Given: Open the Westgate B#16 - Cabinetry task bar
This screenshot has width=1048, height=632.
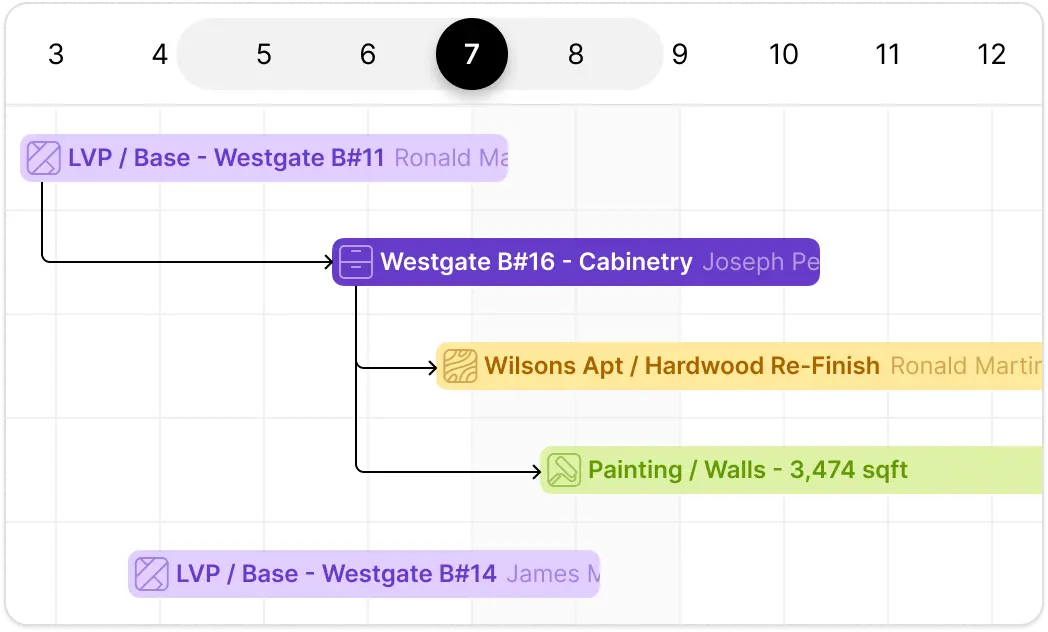Looking at the screenshot, I should [576, 262].
